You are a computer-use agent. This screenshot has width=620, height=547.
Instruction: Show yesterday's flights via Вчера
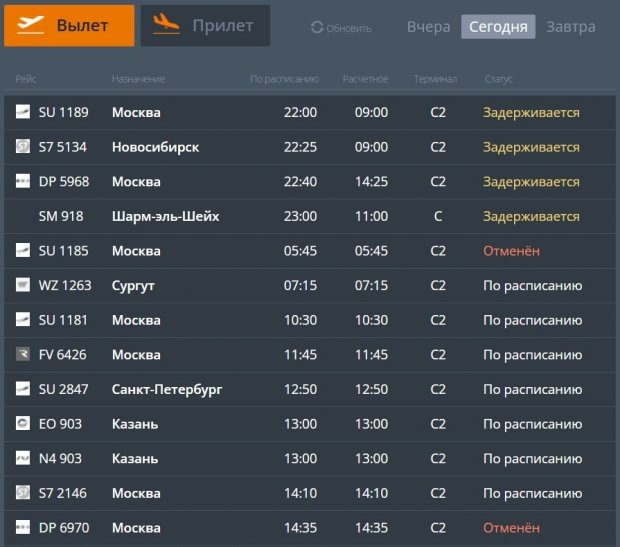[x=428, y=27]
